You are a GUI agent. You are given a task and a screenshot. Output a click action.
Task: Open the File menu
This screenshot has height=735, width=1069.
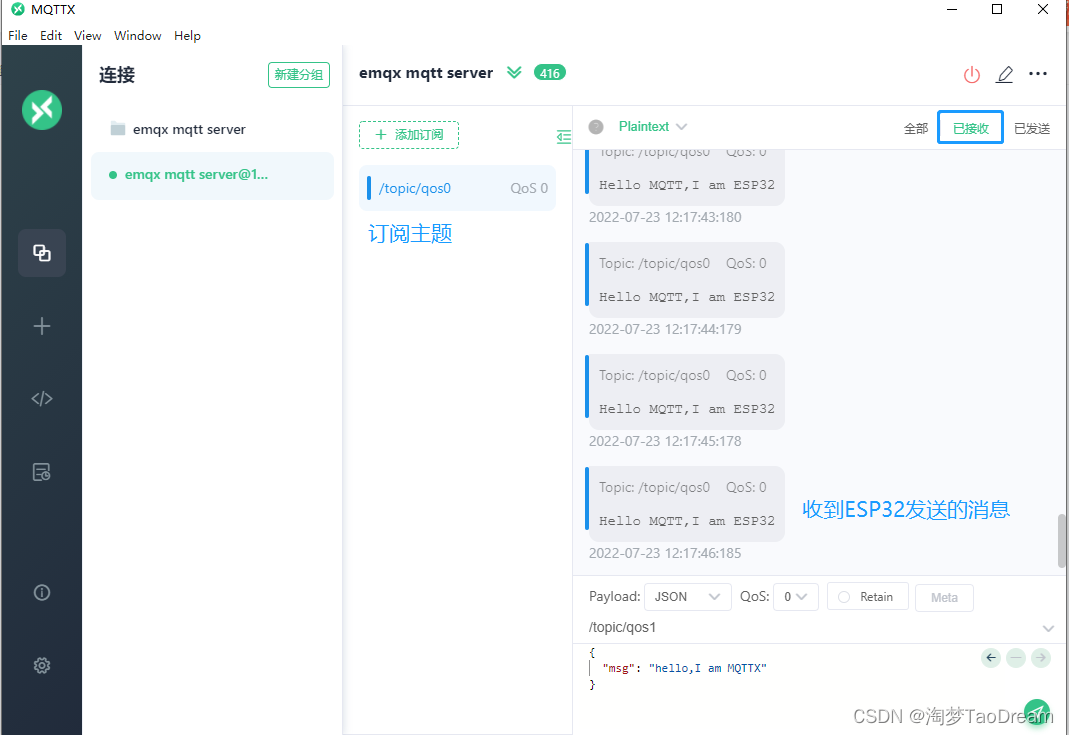tap(18, 35)
